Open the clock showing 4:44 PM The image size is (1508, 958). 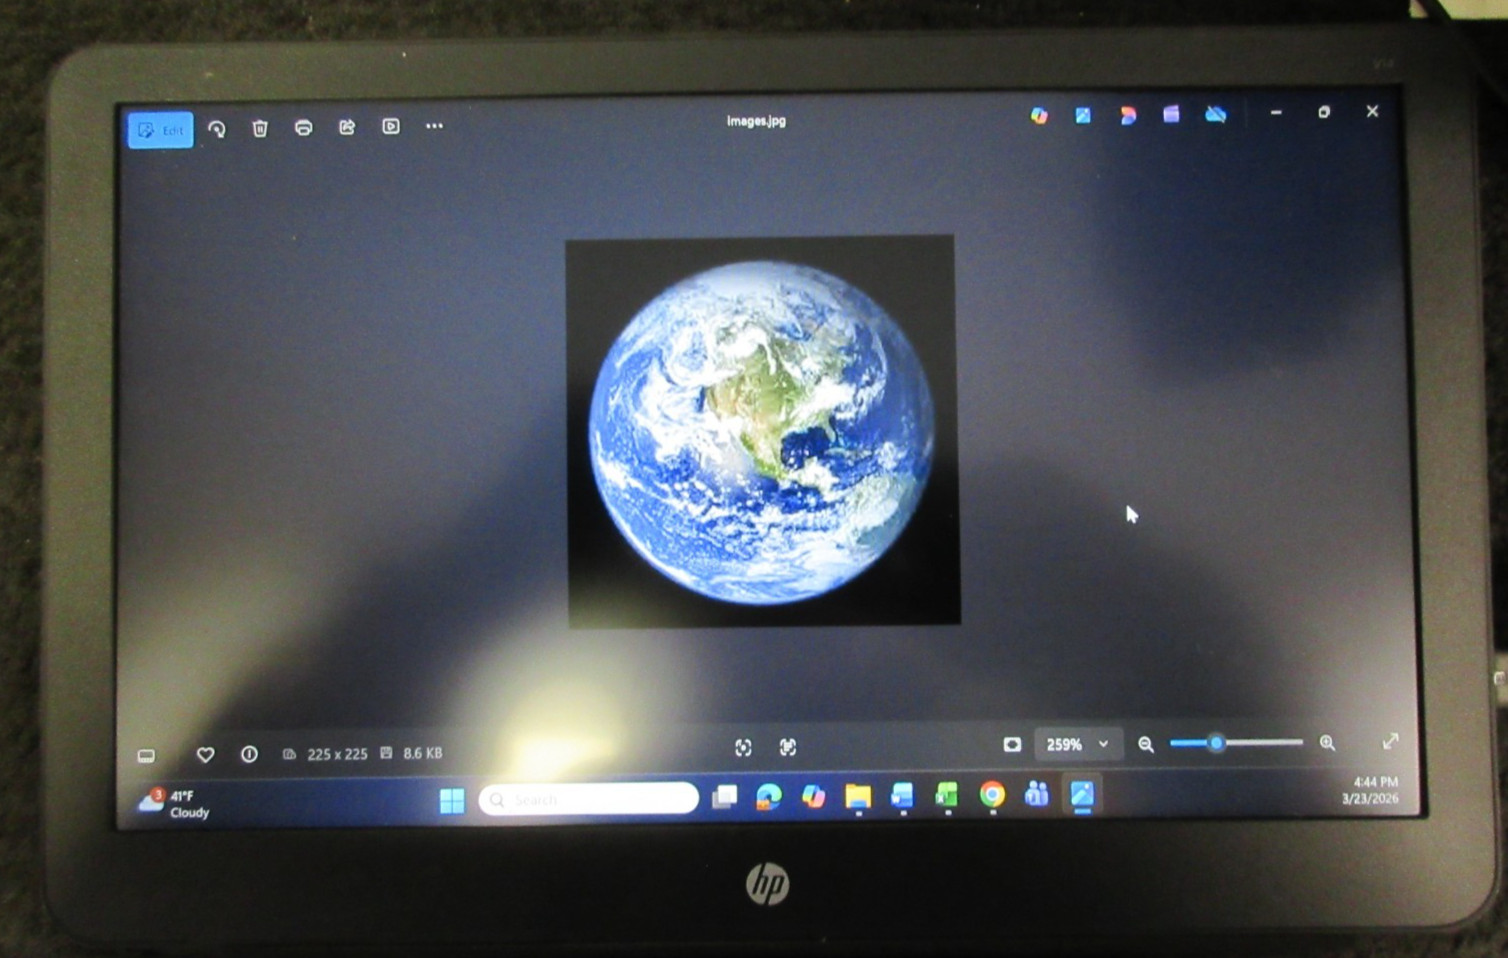coord(1370,790)
